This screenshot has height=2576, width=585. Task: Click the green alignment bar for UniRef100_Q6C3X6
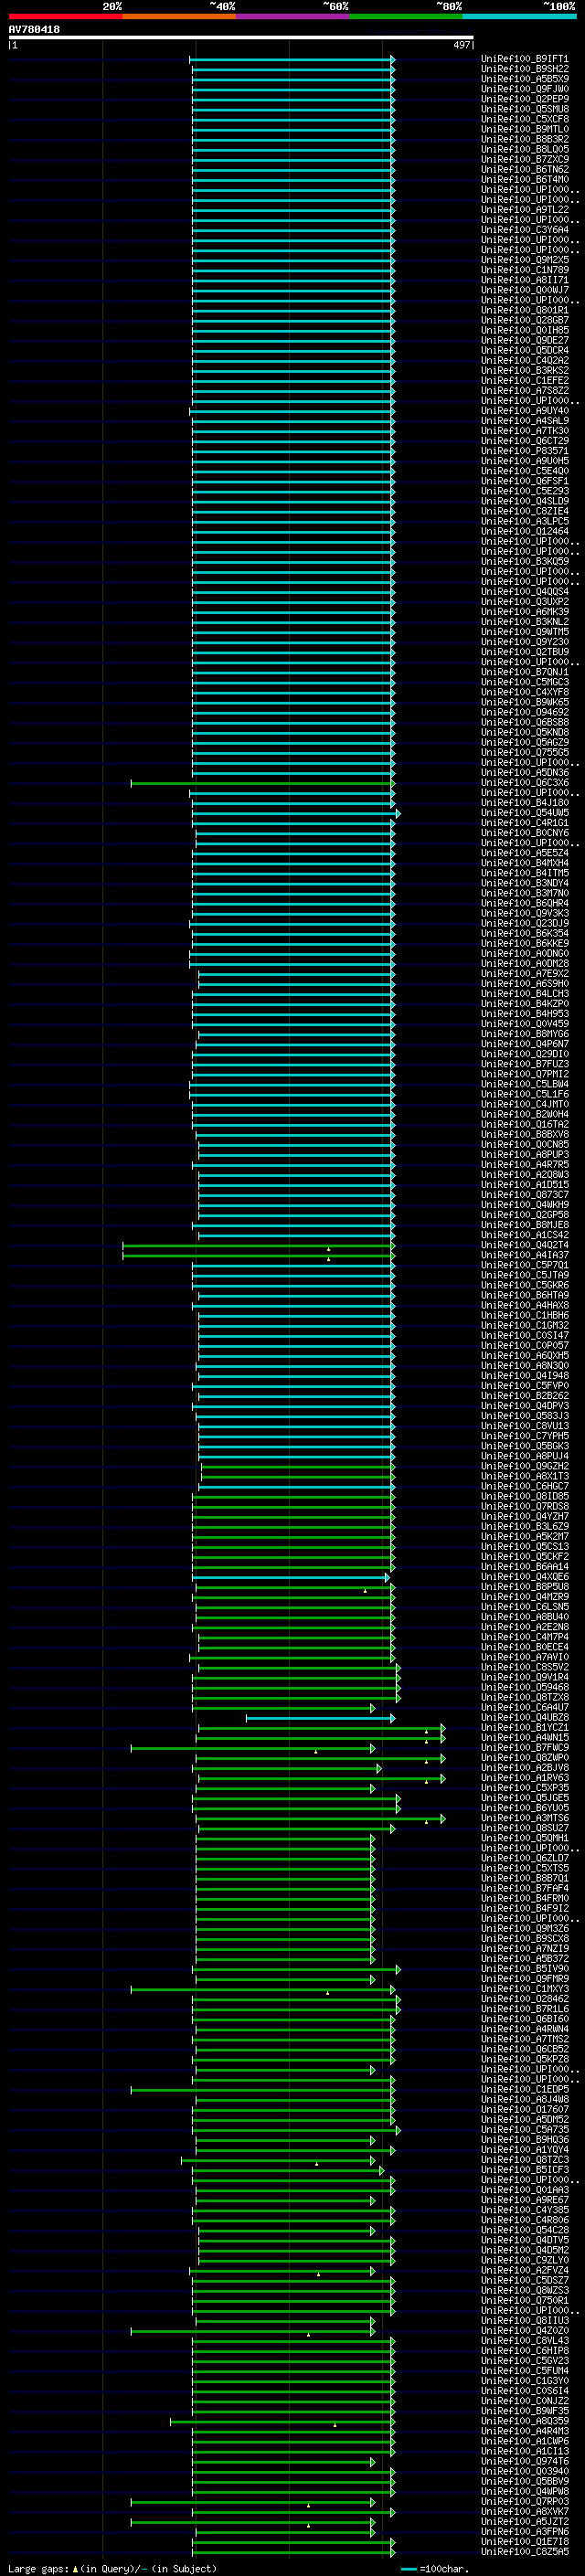tap(261, 783)
